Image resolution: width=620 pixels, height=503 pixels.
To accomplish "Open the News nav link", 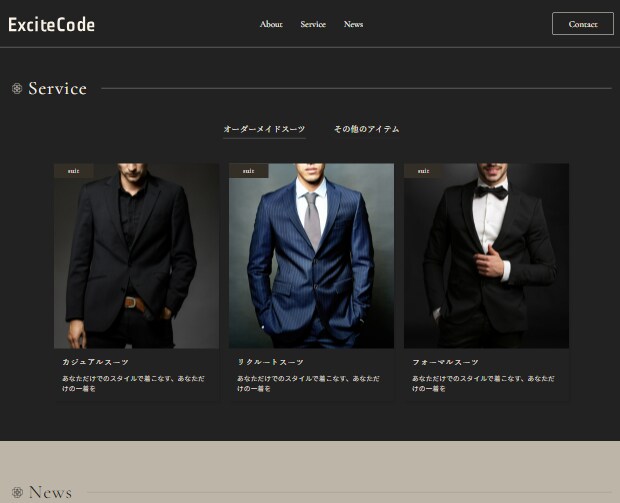I will (x=353, y=24).
